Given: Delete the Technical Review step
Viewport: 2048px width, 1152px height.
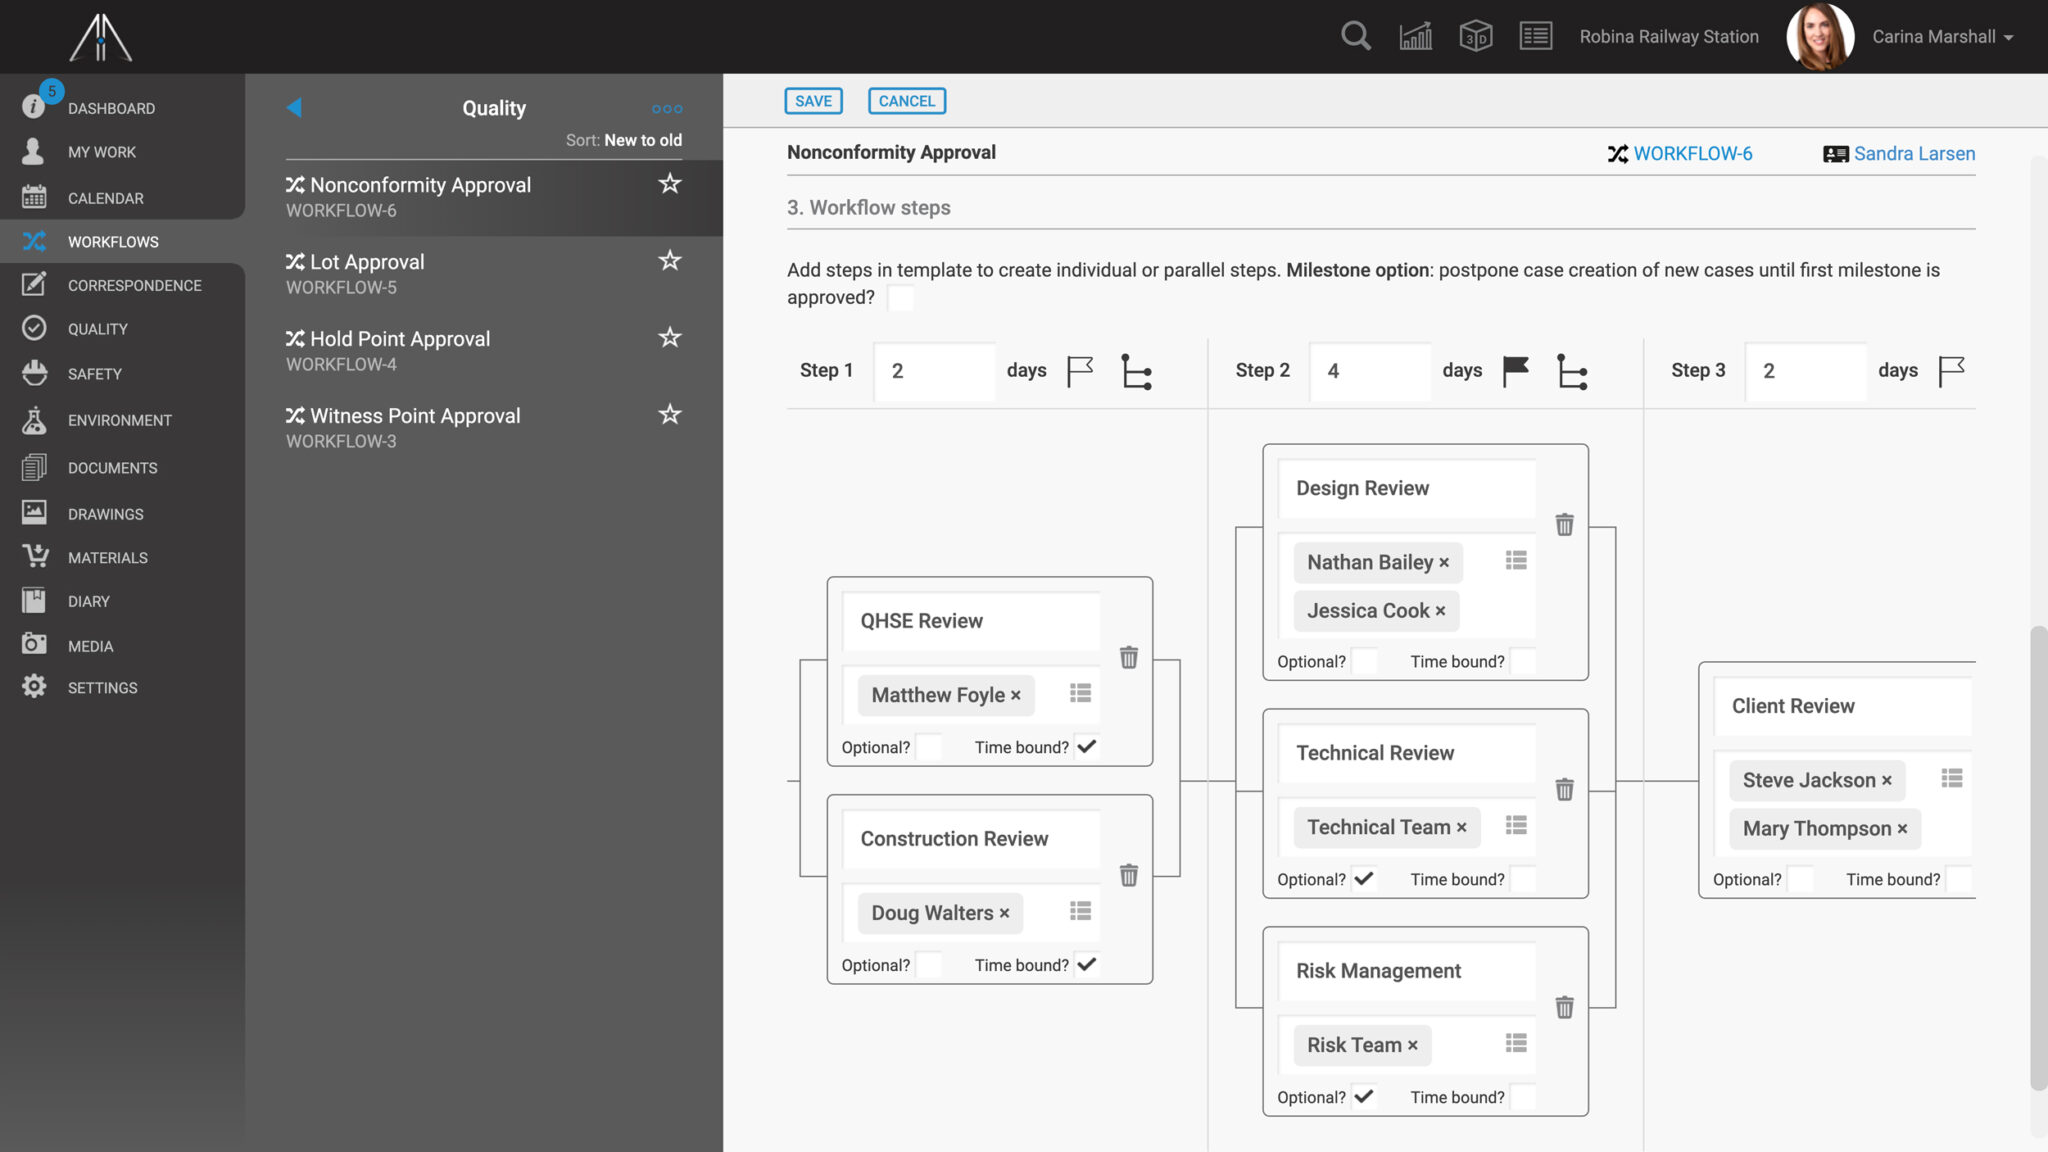Looking at the screenshot, I should pos(1565,789).
